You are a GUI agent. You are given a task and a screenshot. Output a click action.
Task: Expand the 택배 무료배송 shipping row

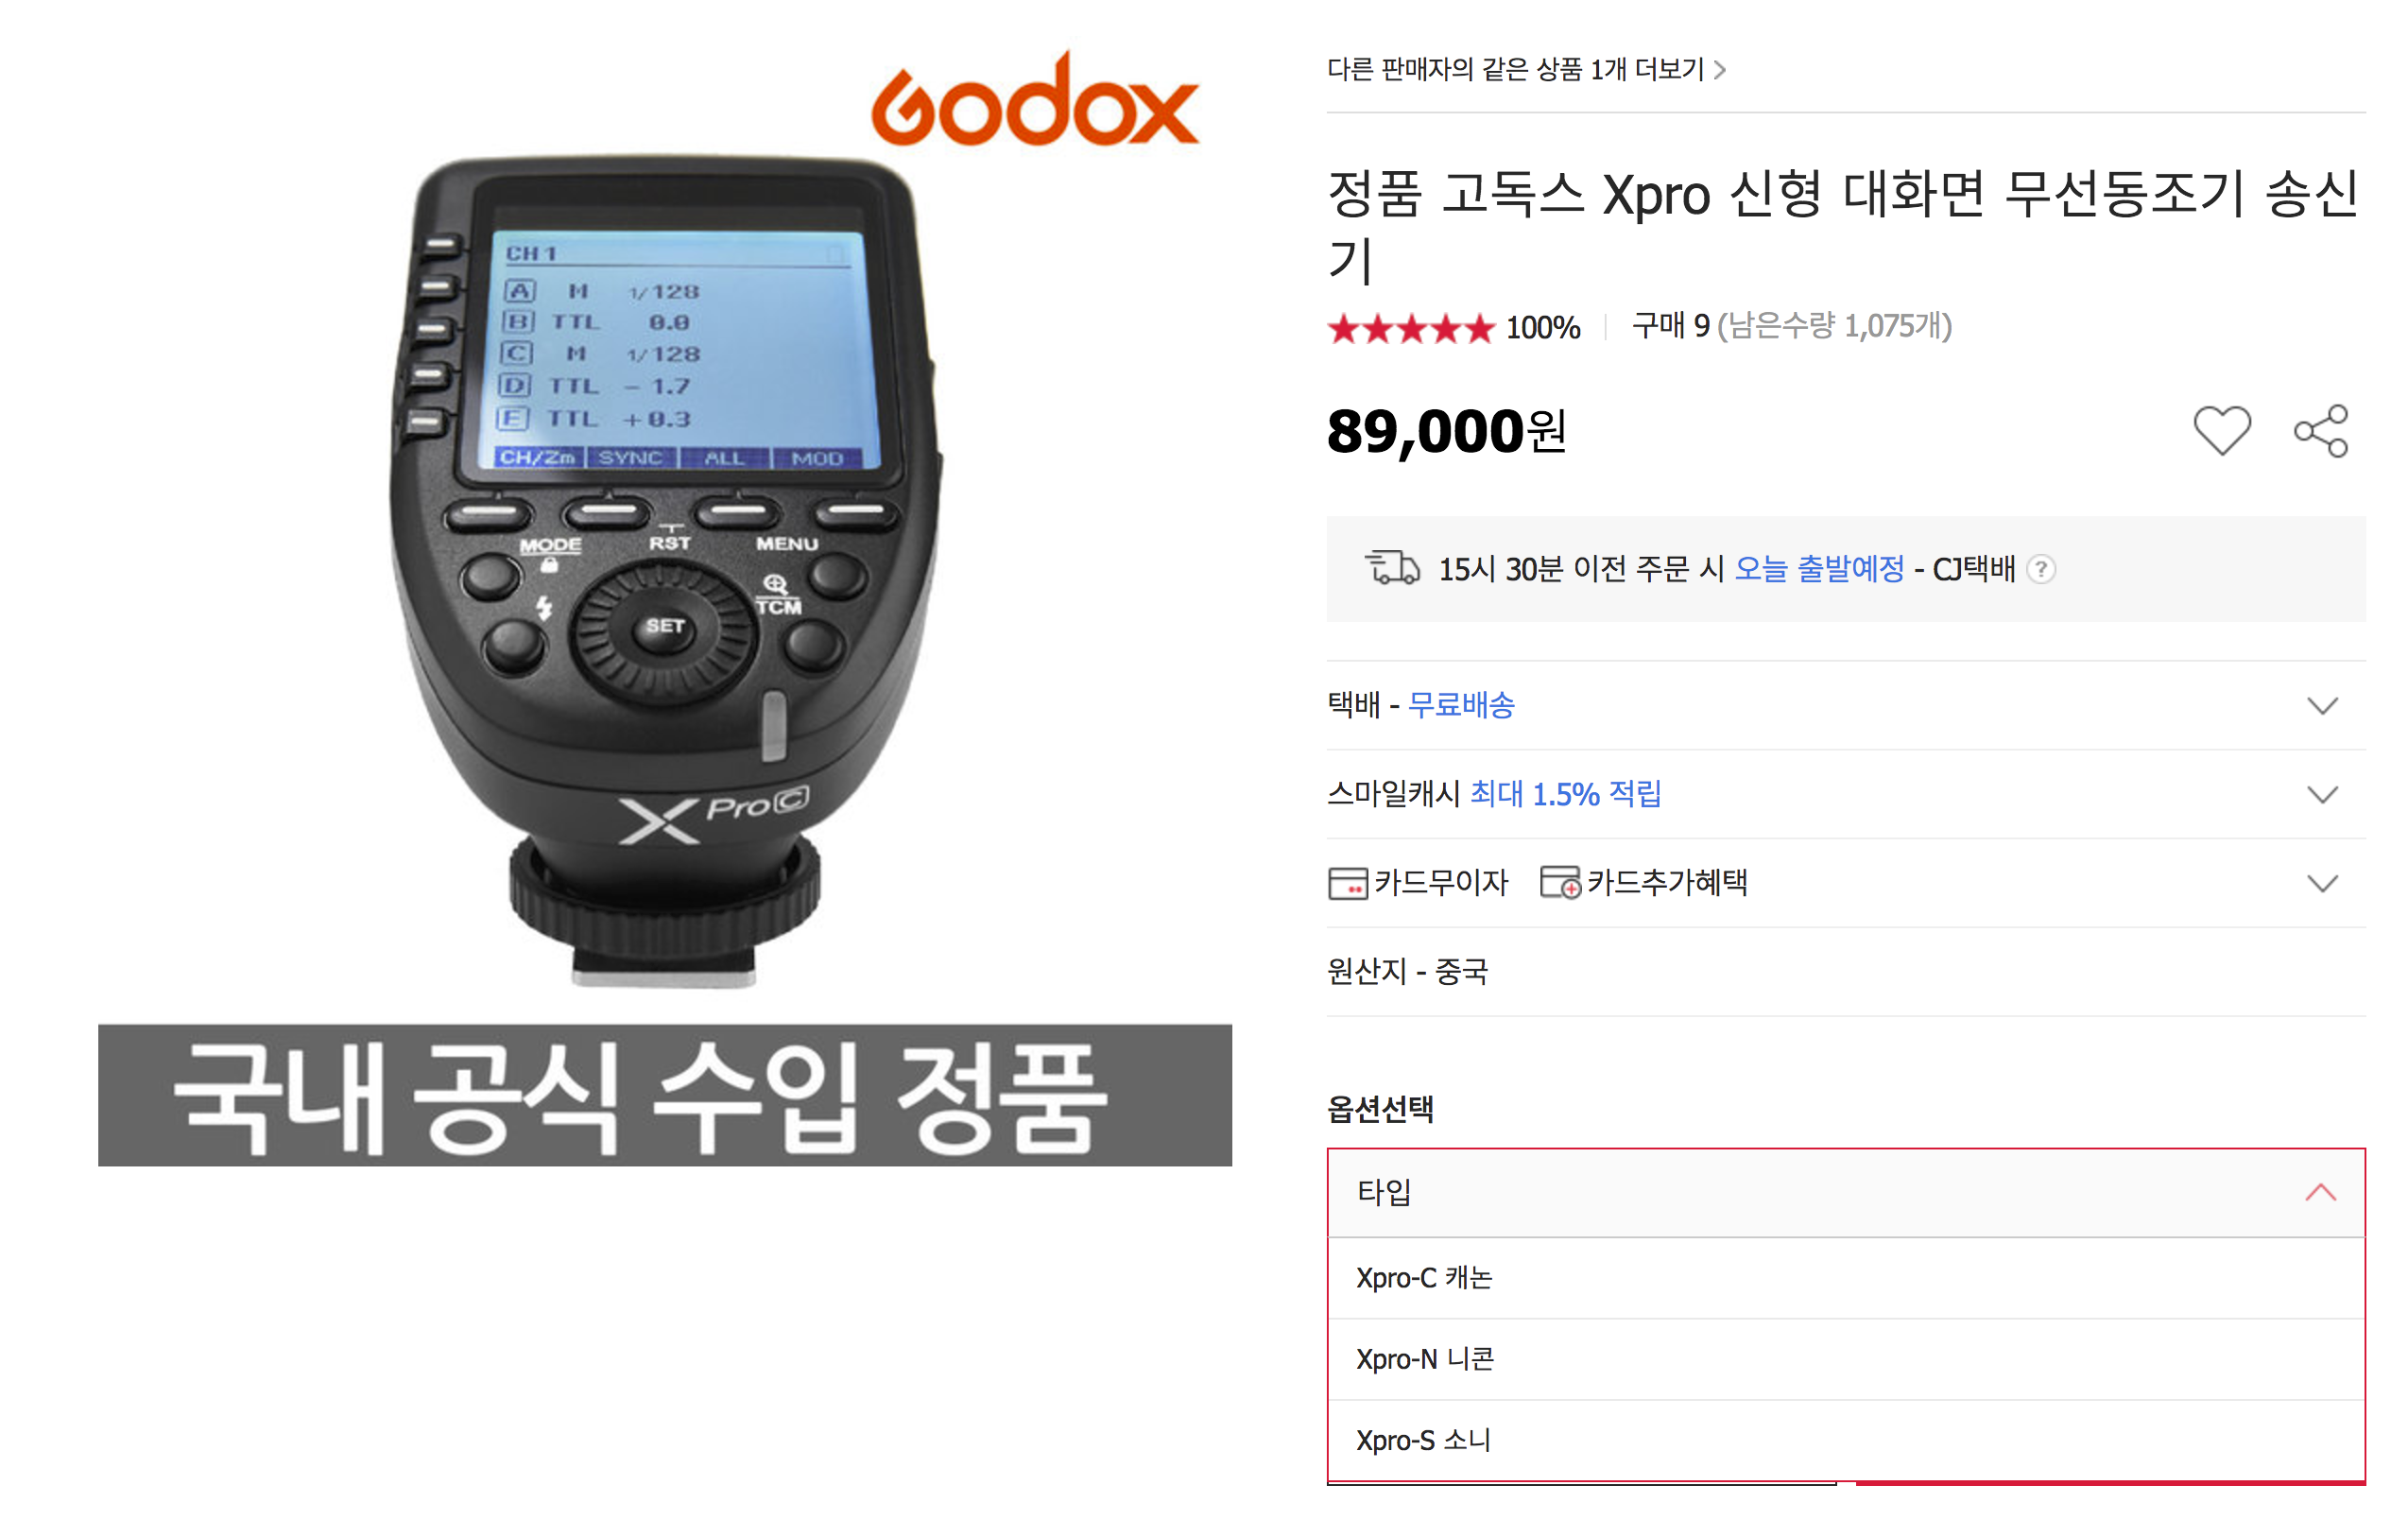[x=1845, y=705]
